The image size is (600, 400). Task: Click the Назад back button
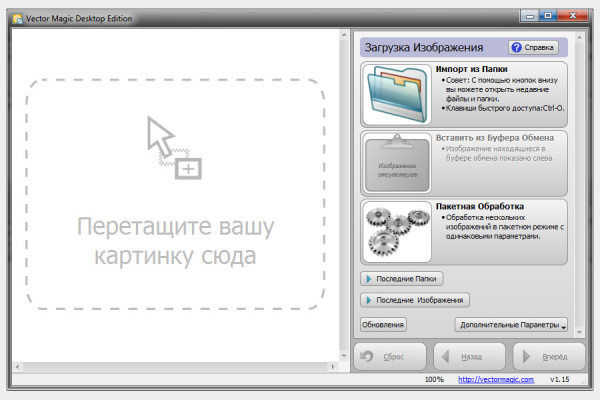point(469,356)
